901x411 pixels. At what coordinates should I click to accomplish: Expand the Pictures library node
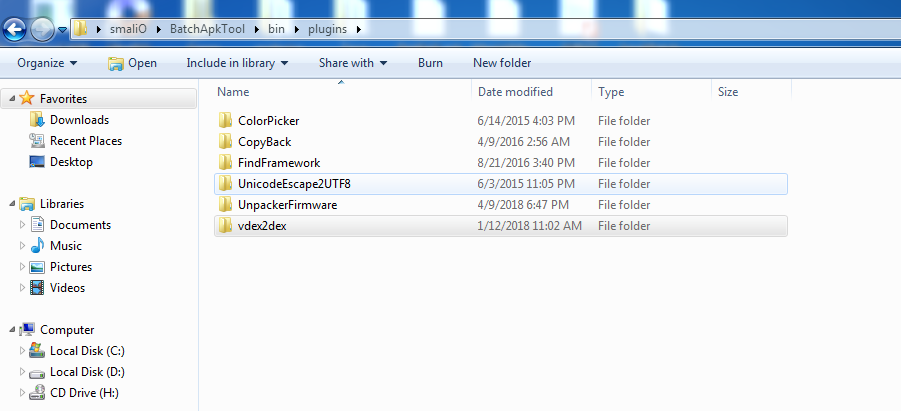click(23, 267)
